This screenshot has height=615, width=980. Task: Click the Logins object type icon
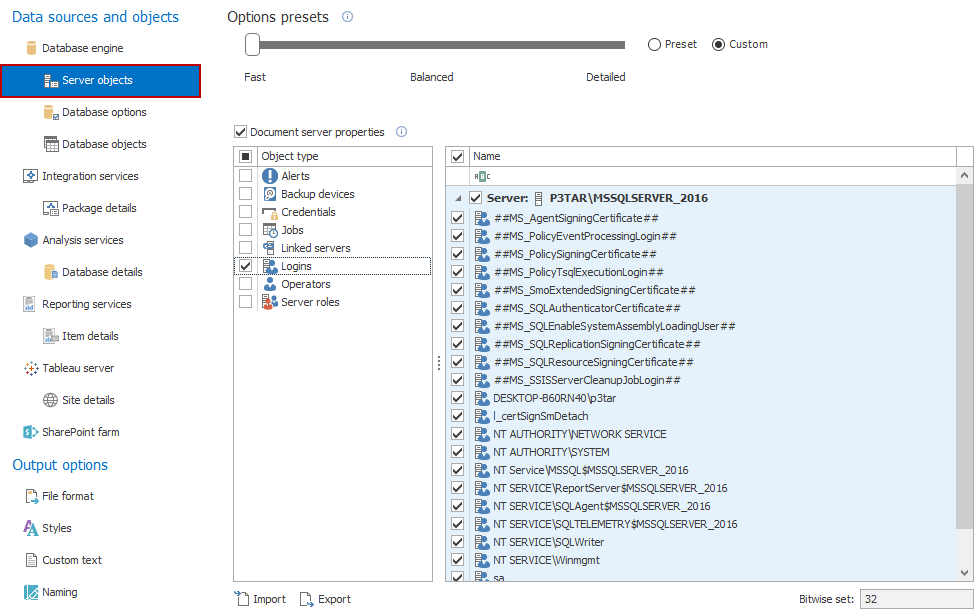click(x=269, y=266)
